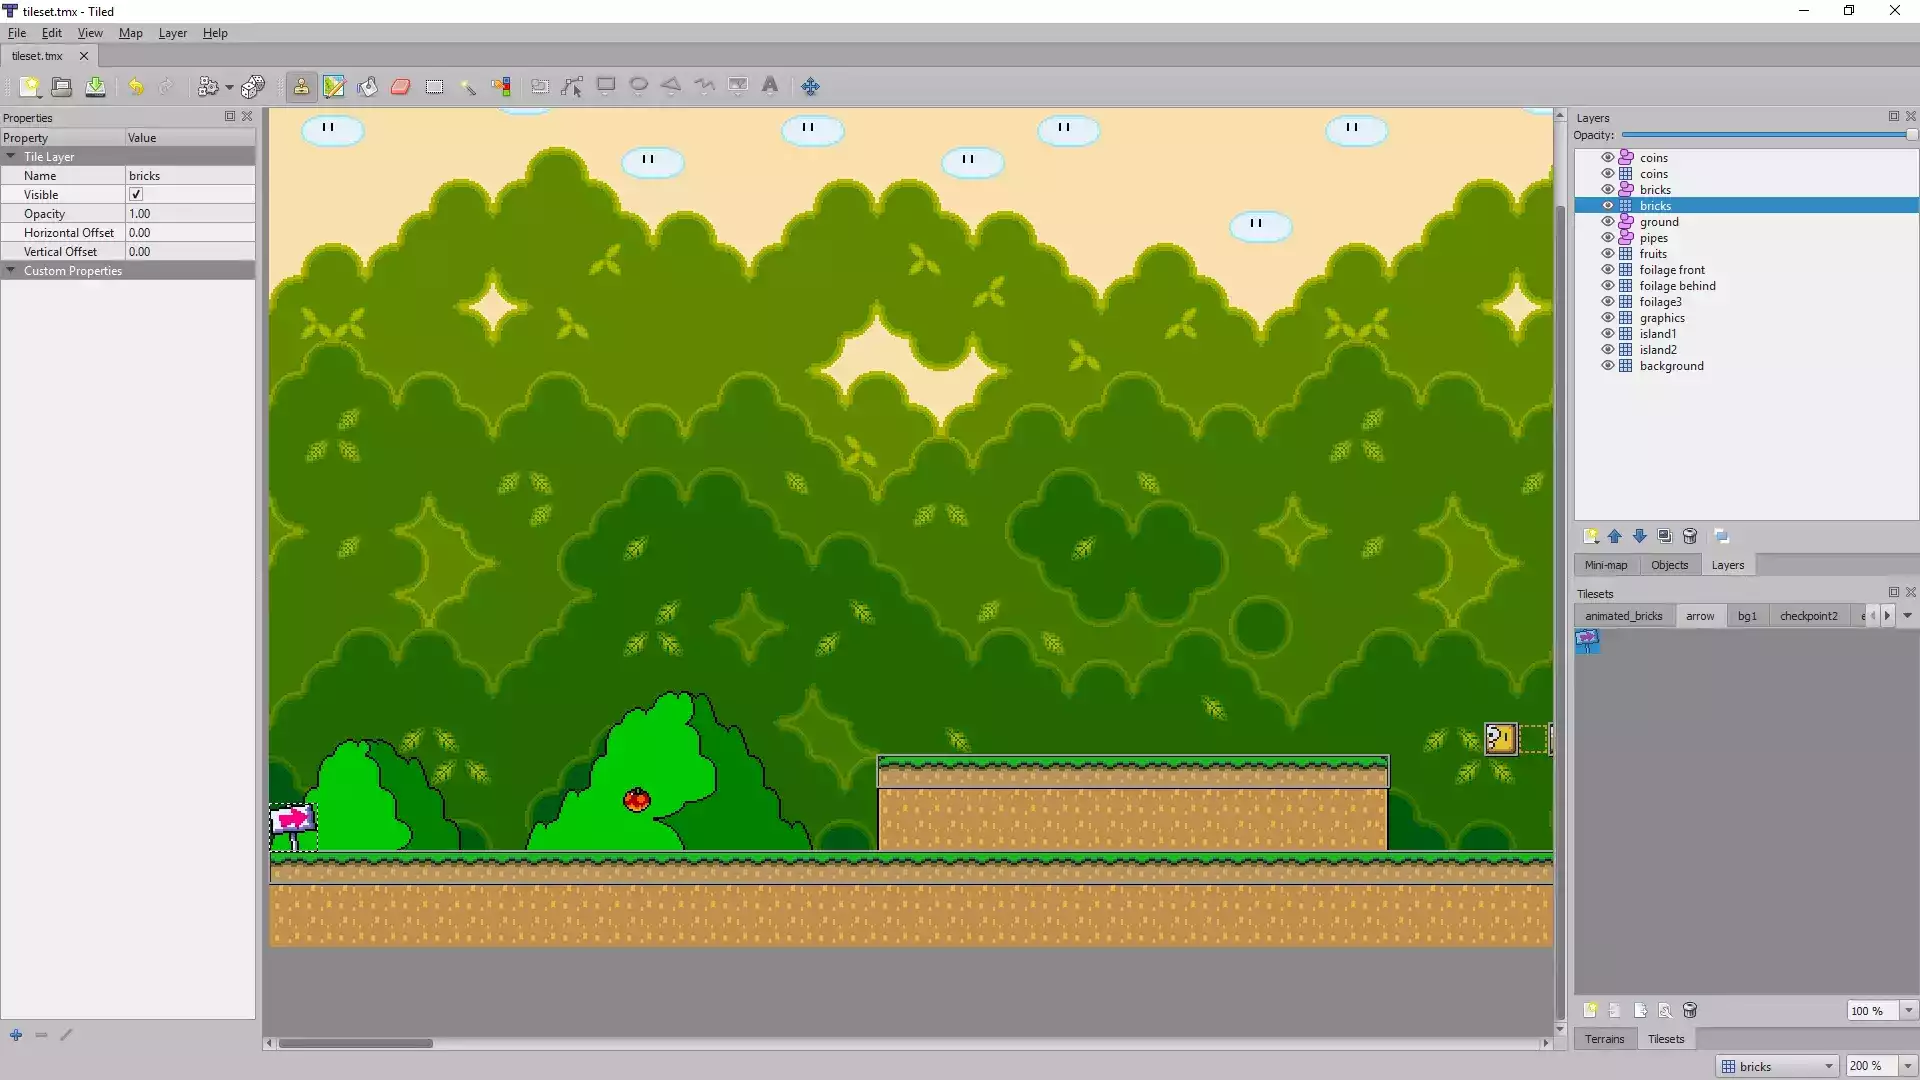Select the Bucket Fill tool
Image resolution: width=1920 pixels, height=1080 pixels.
[367, 87]
